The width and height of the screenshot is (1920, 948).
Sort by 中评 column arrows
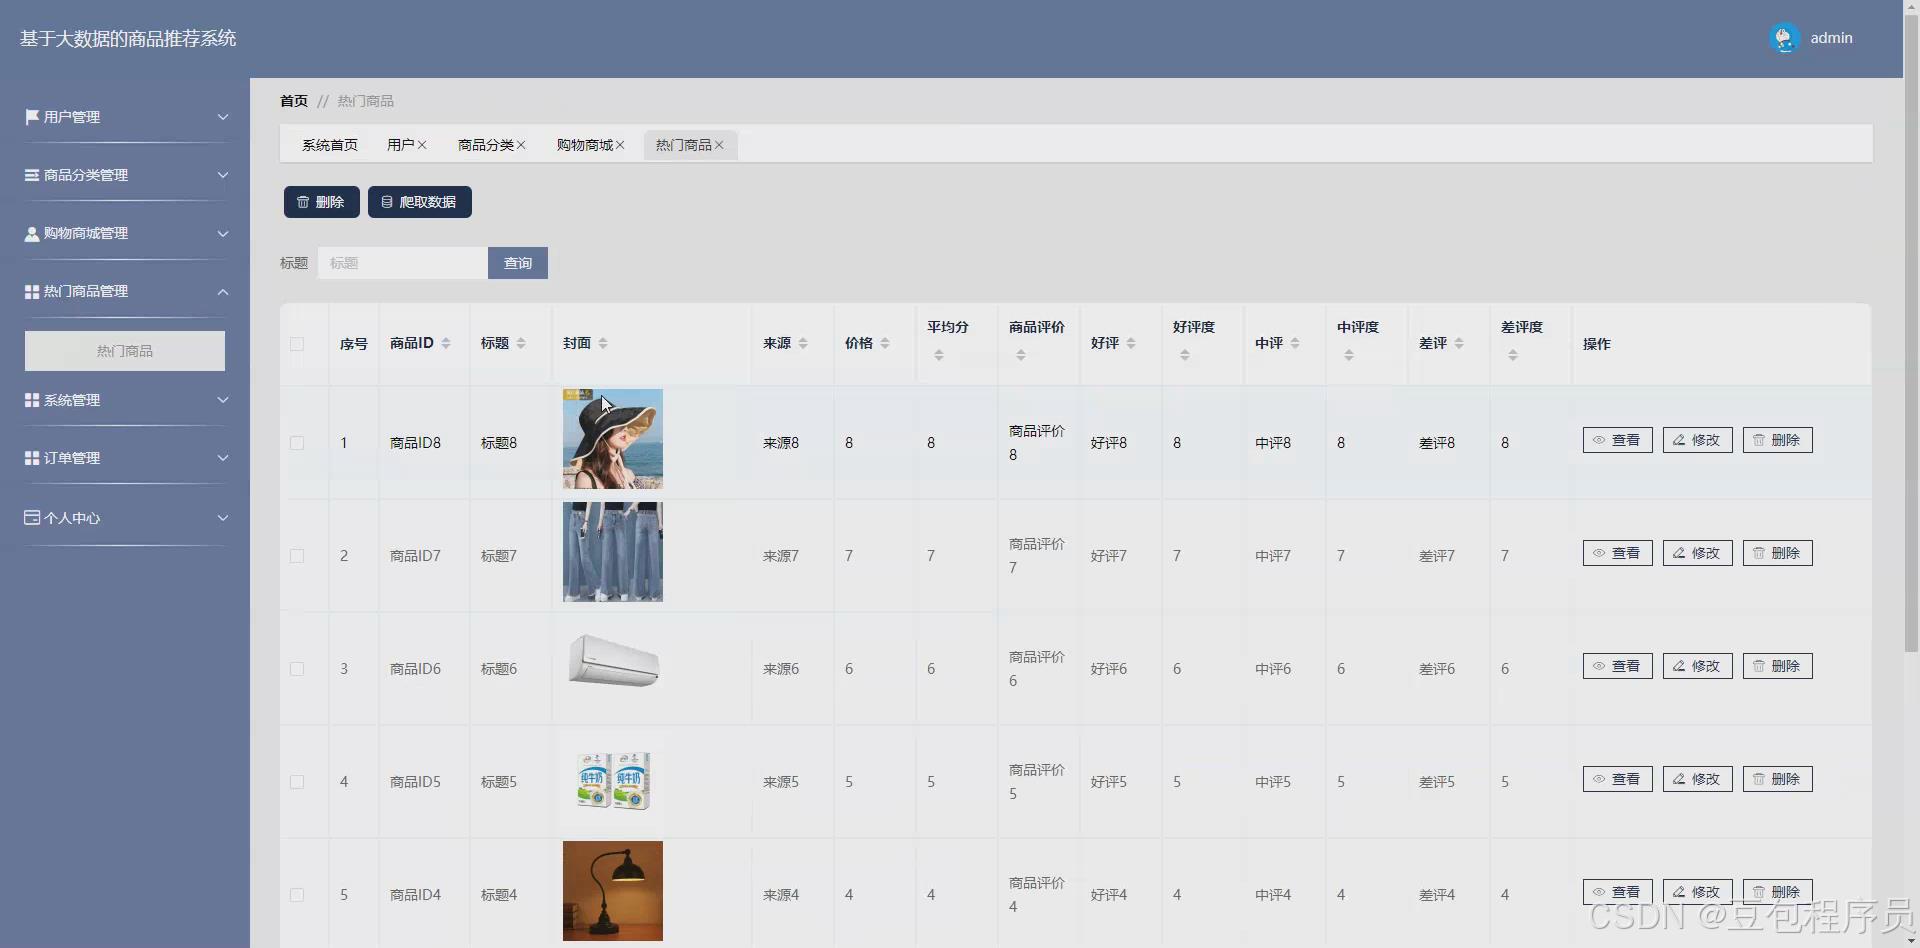pyautogui.click(x=1295, y=343)
